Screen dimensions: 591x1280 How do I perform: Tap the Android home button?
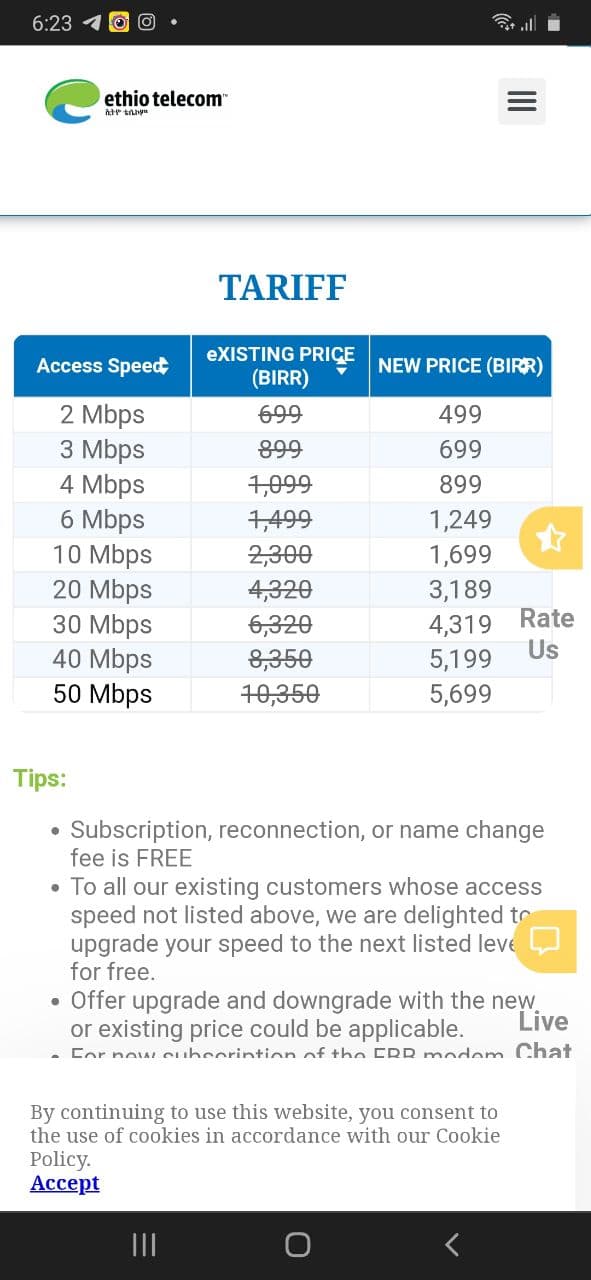coord(297,1244)
